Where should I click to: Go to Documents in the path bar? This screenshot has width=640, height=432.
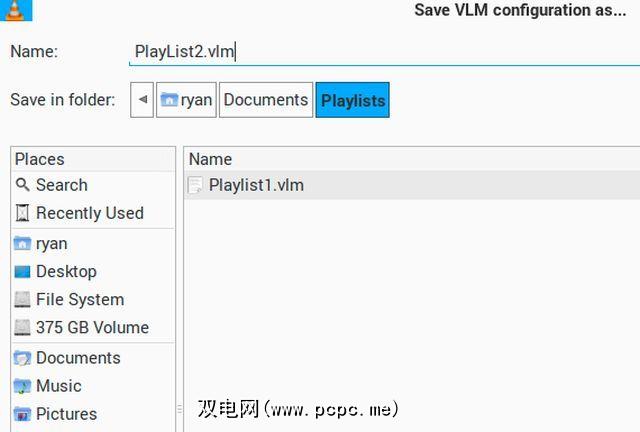coord(265,100)
